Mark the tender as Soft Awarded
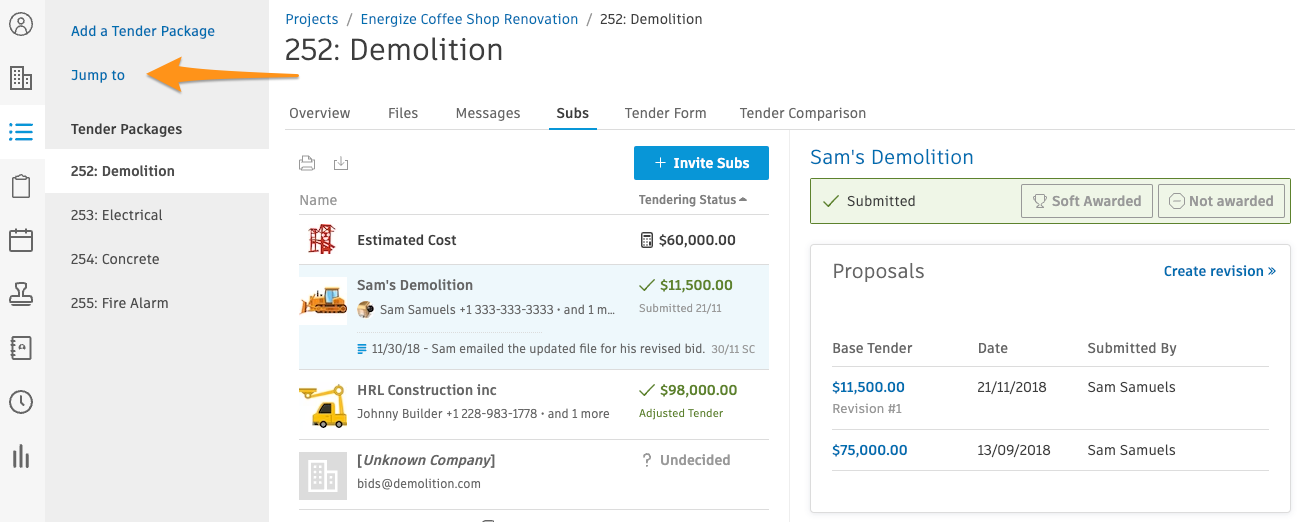 click(1086, 201)
